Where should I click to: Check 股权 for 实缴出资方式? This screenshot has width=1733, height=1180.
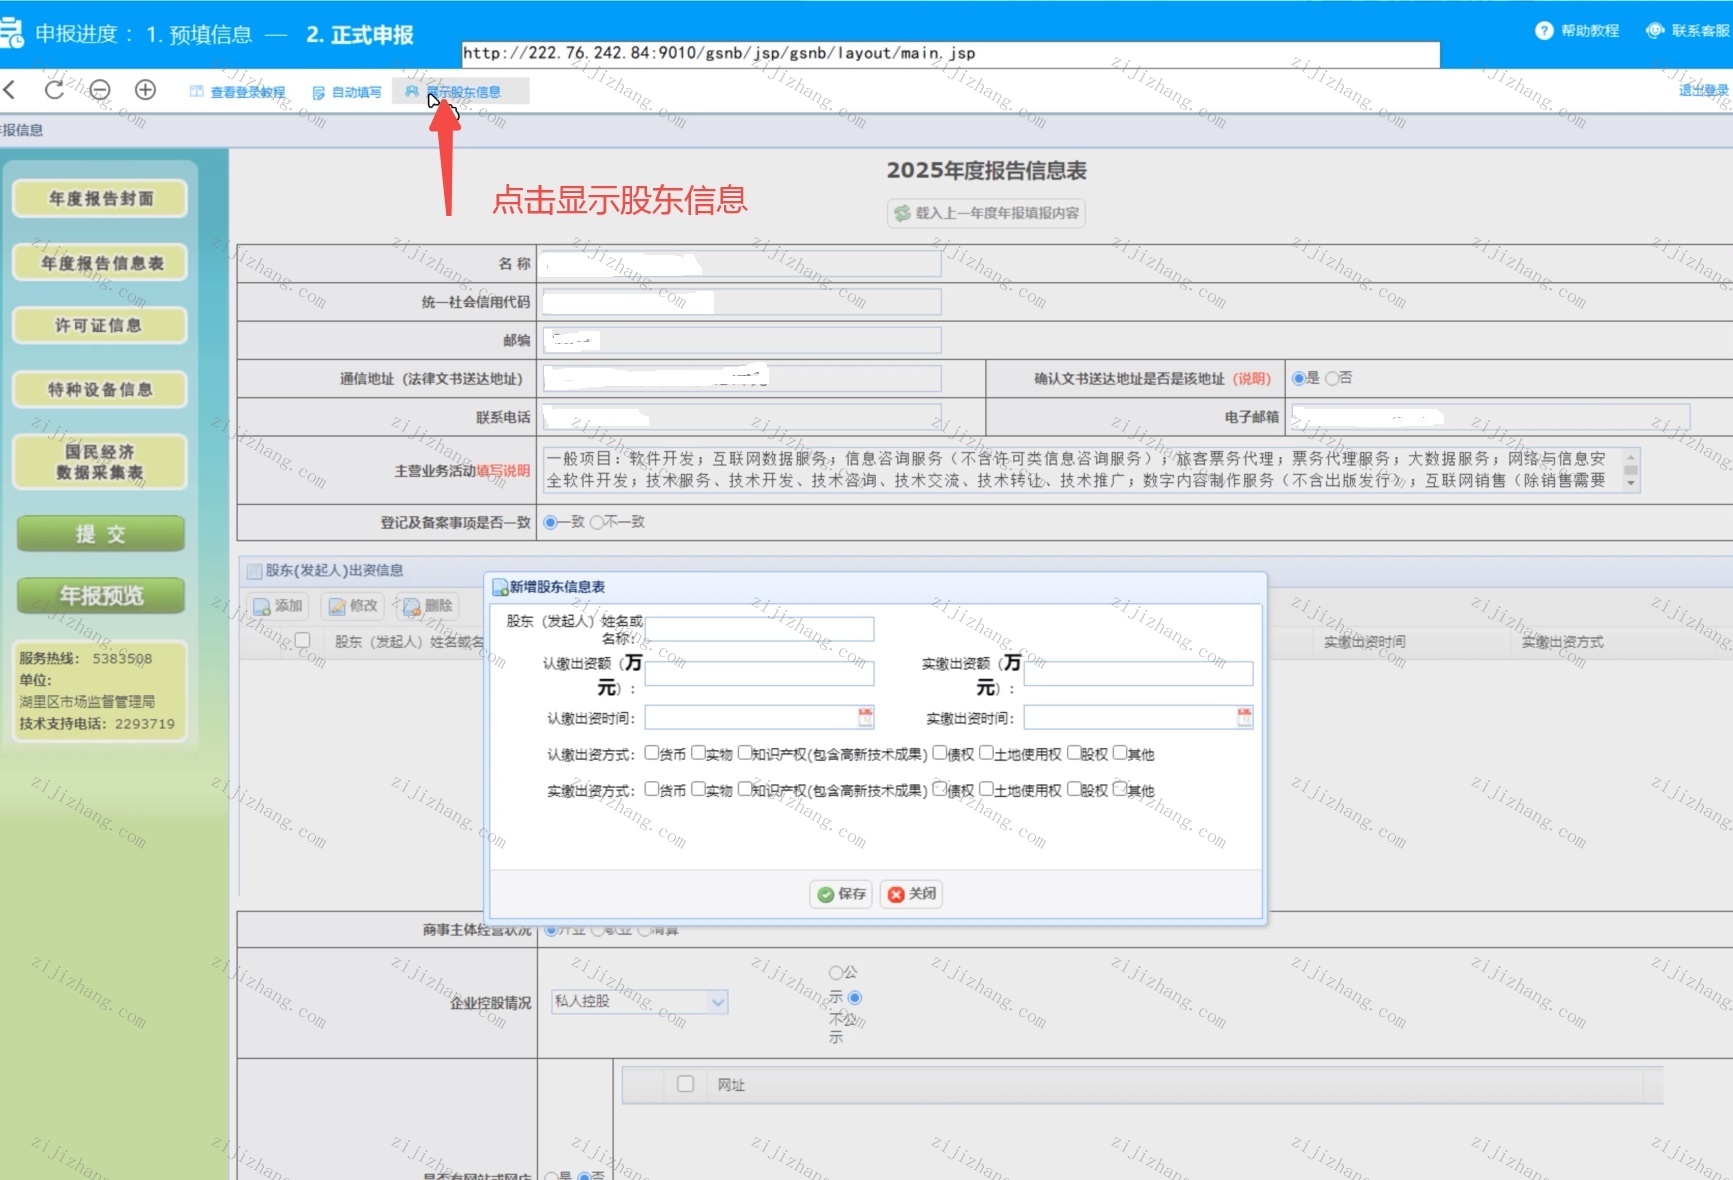(1074, 789)
